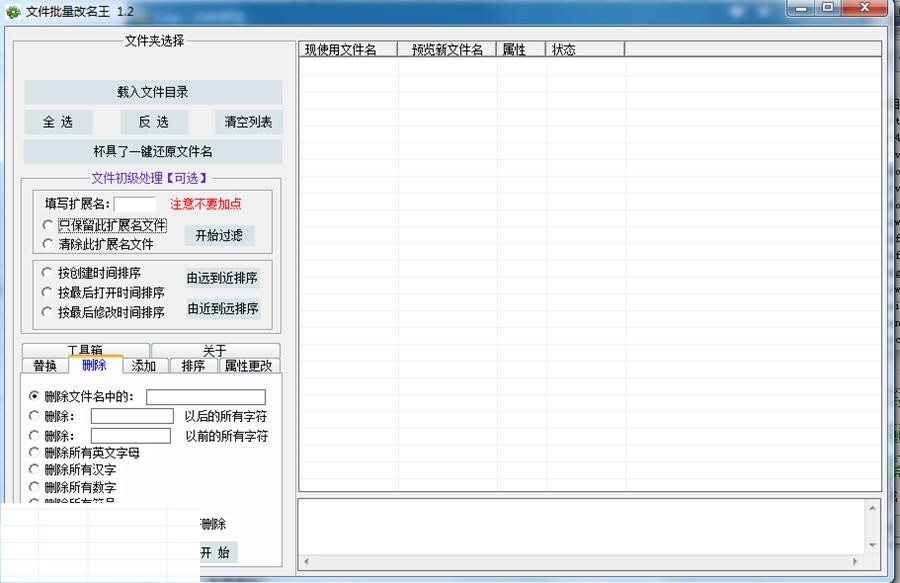Viewport: 900px width, 583px height.
Task: Click the app icon in title bar
Action: [x=13, y=10]
